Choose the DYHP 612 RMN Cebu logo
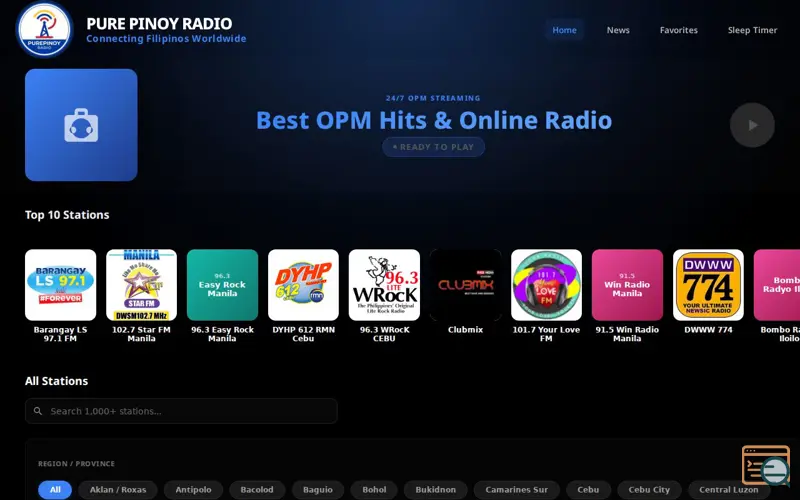800x500 pixels. click(x=303, y=285)
